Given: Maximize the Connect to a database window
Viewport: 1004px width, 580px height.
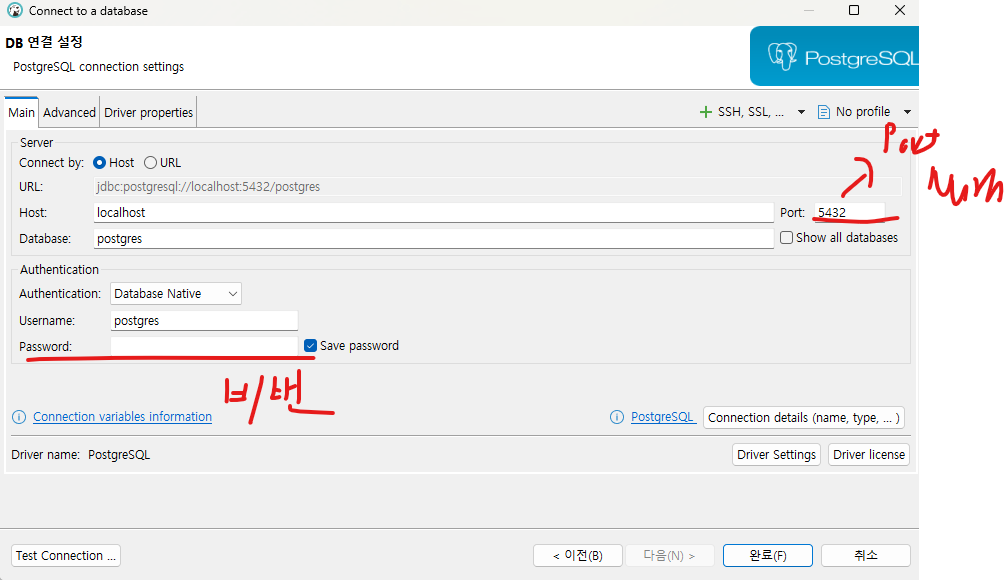Looking at the screenshot, I should pyautogui.click(x=854, y=10).
